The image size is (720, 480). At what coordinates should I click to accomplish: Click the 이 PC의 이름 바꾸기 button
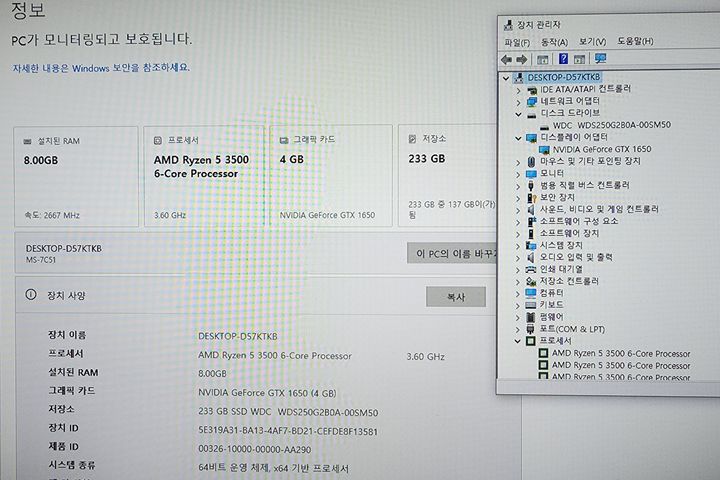(452, 253)
